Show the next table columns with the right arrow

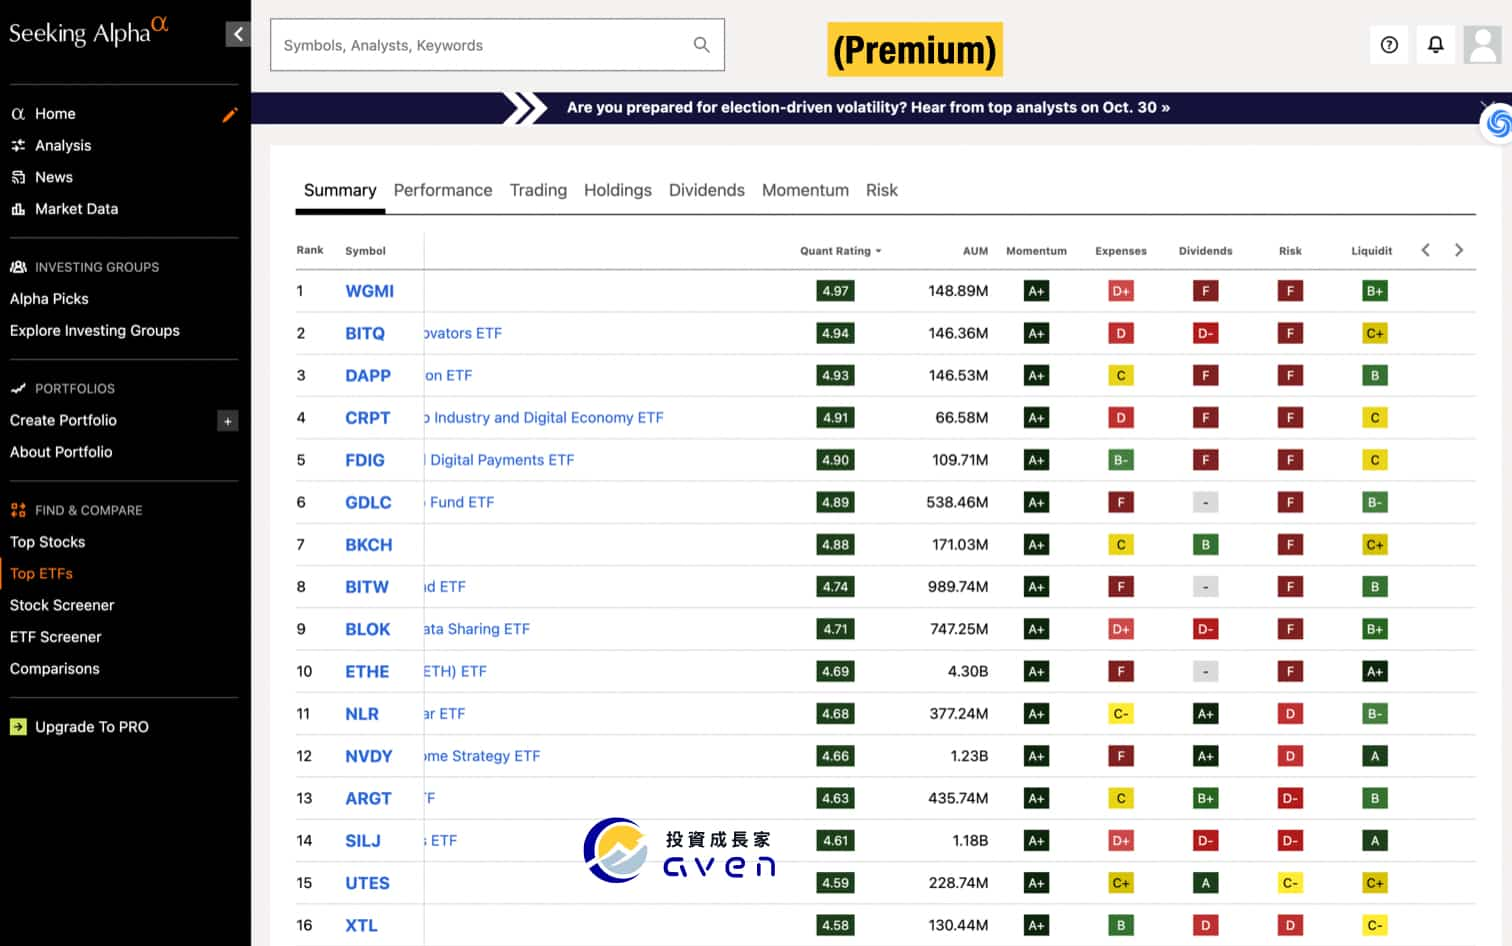click(1459, 250)
